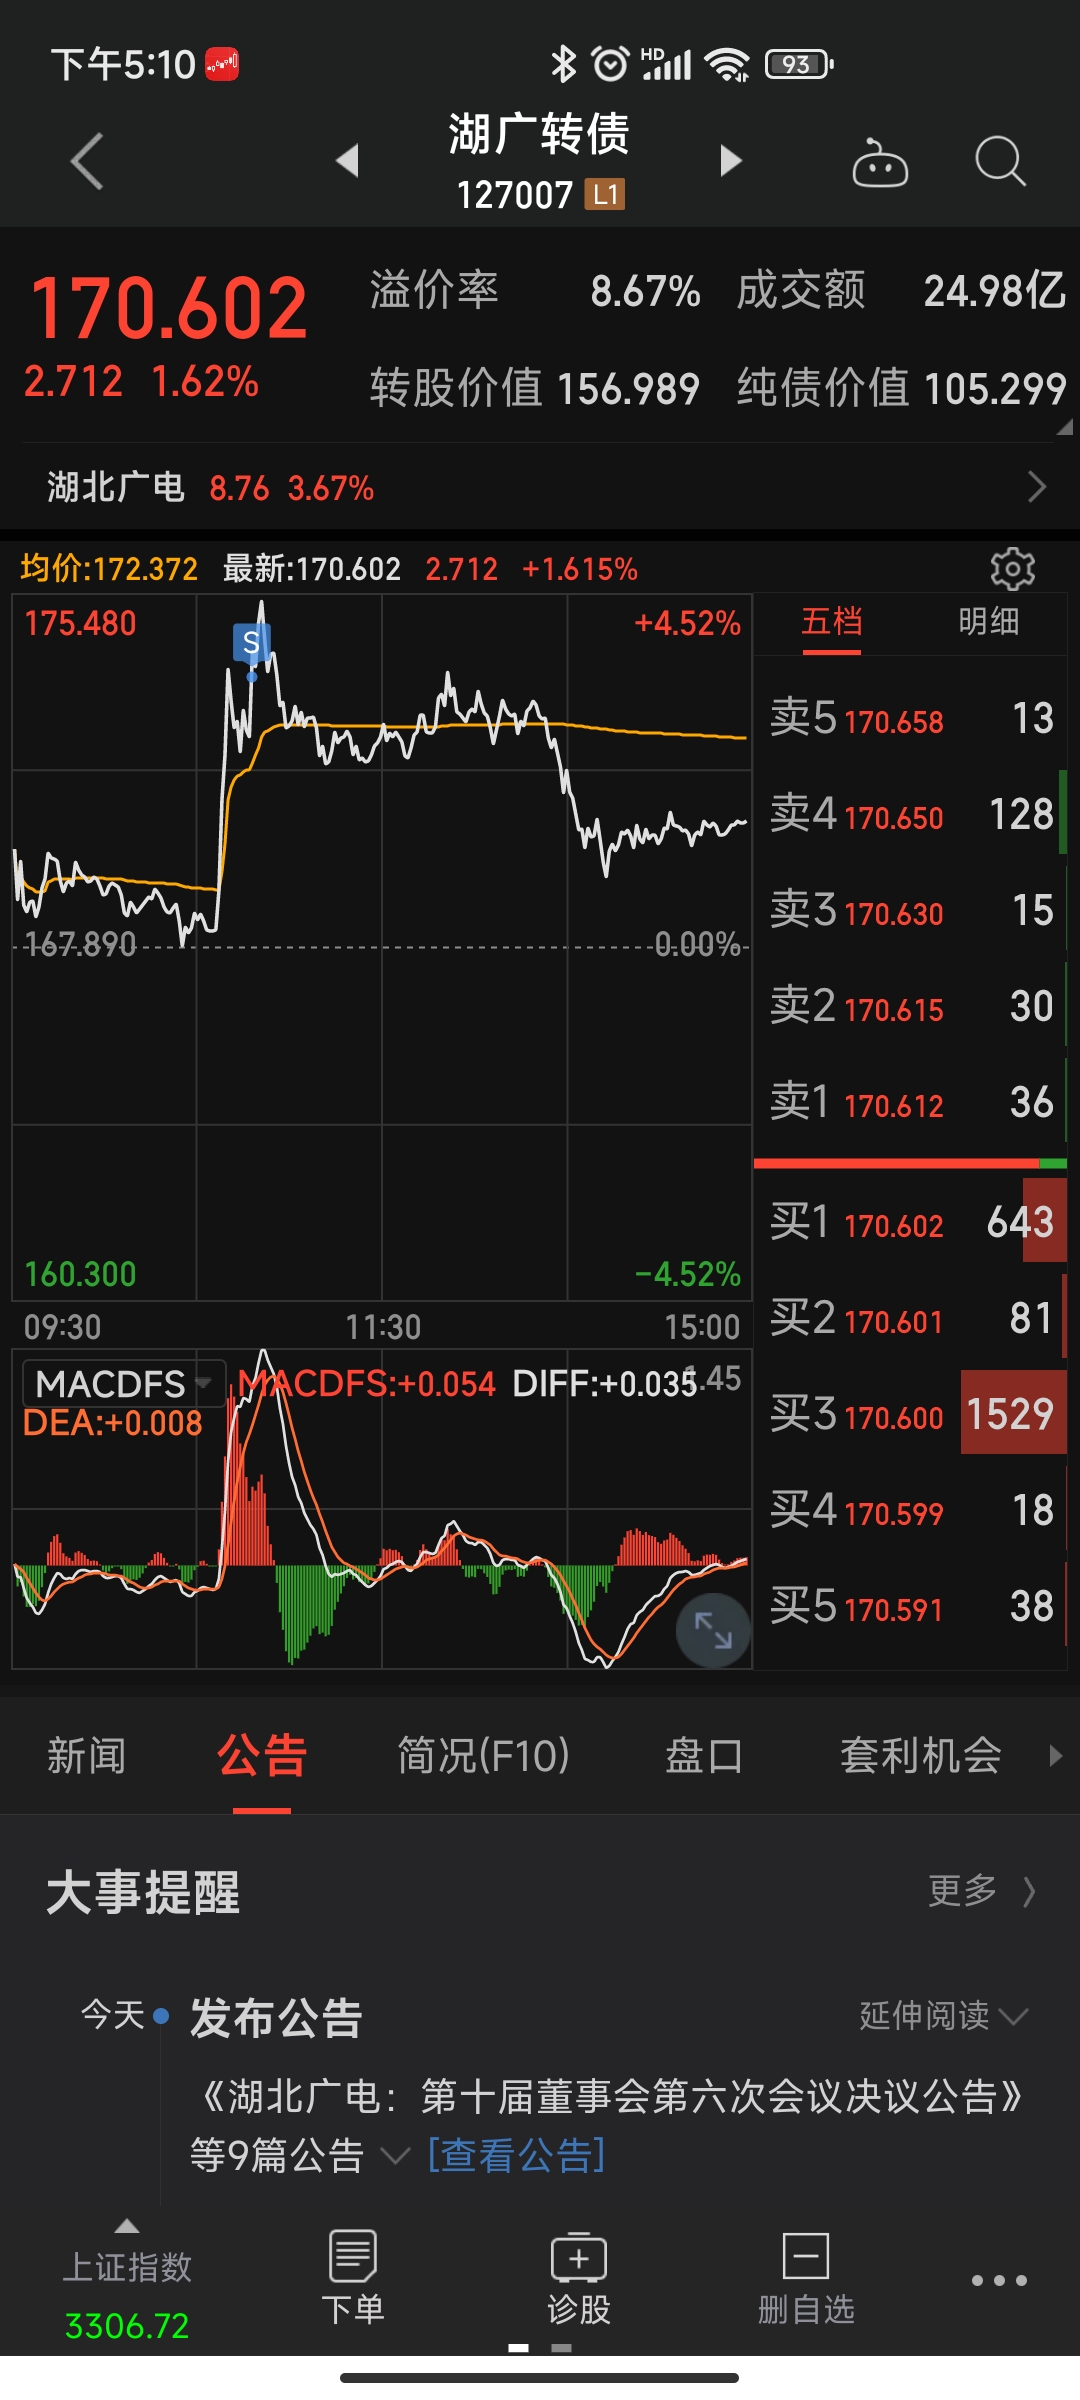Open chart settings gear icon

[1012, 569]
